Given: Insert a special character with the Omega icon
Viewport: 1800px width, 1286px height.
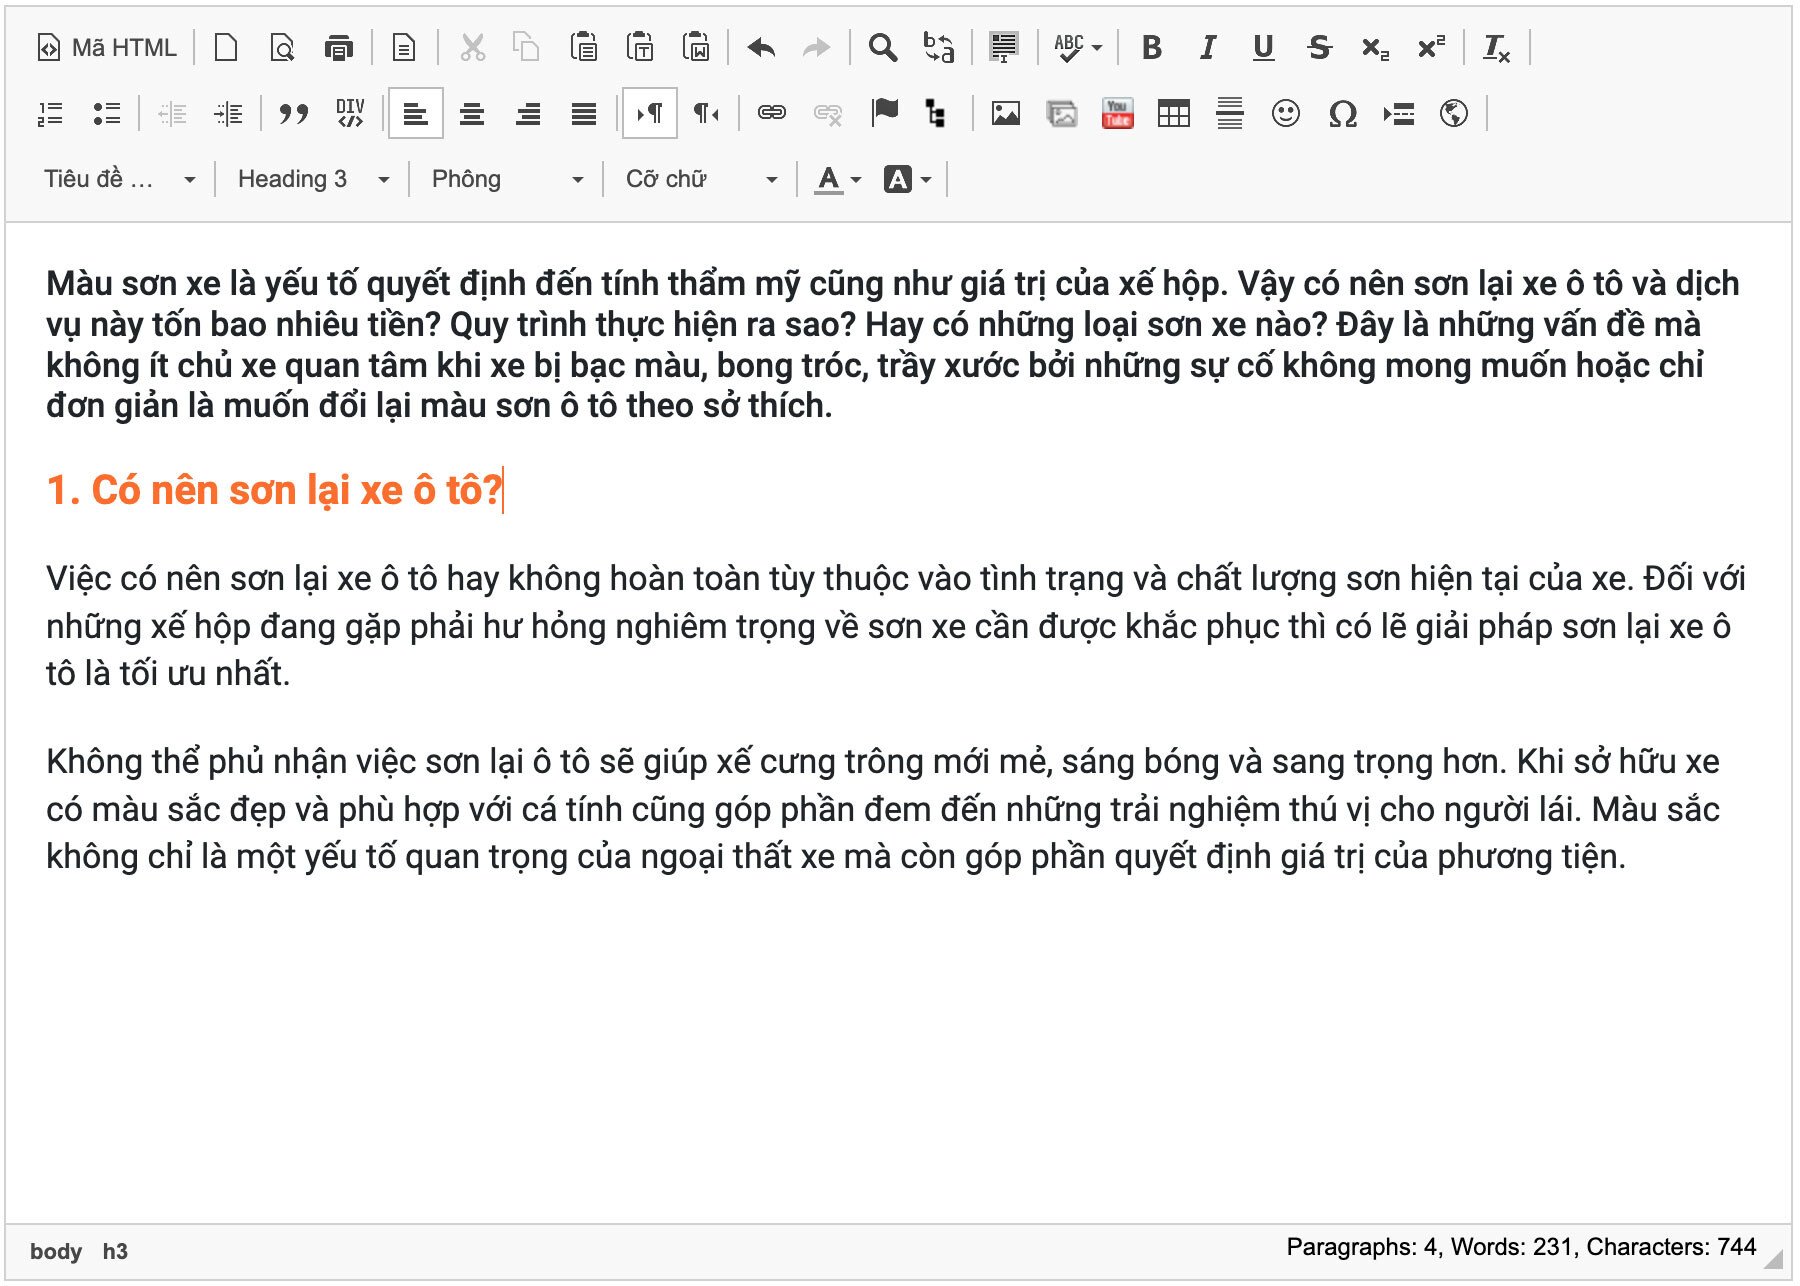Looking at the screenshot, I should click(1342, 114).
